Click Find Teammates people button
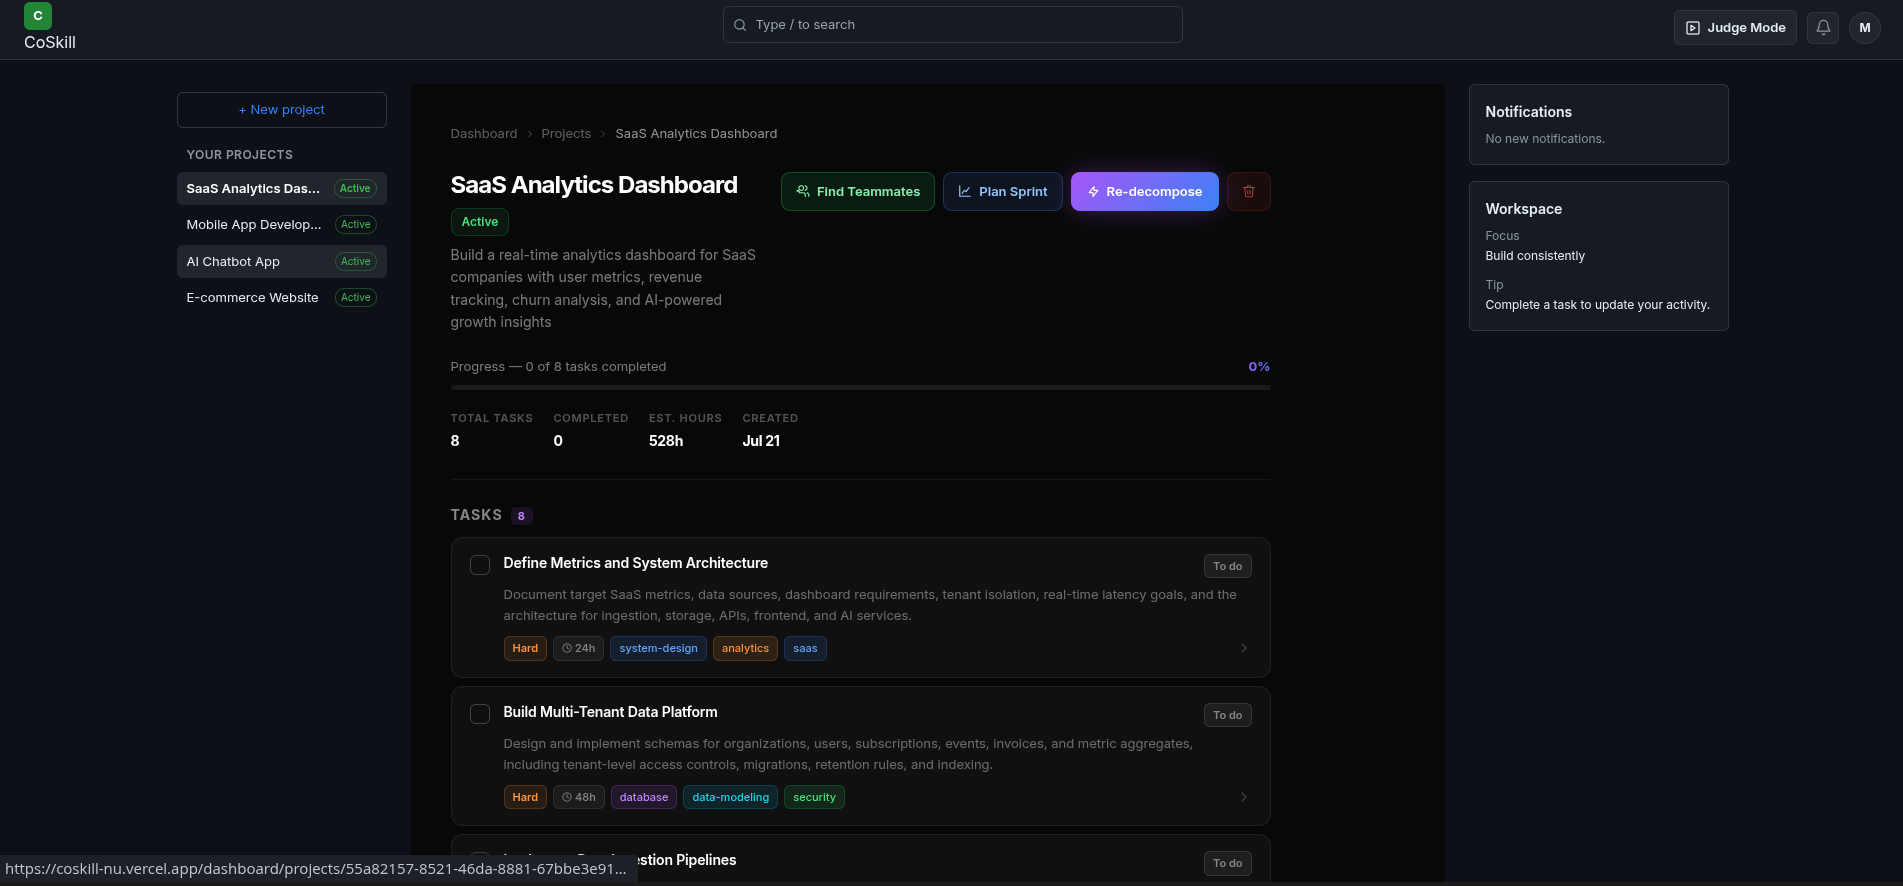 [858, 191]
